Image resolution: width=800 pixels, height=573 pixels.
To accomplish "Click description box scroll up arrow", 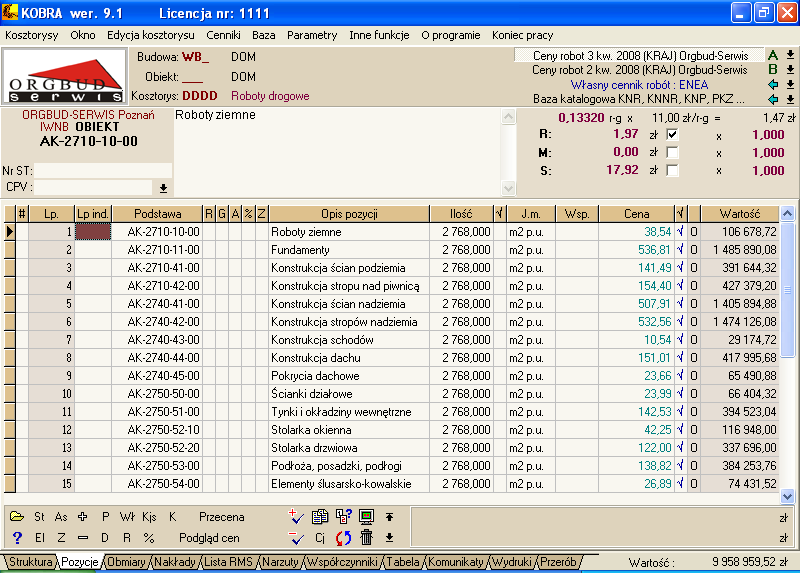I will [508, 117].
